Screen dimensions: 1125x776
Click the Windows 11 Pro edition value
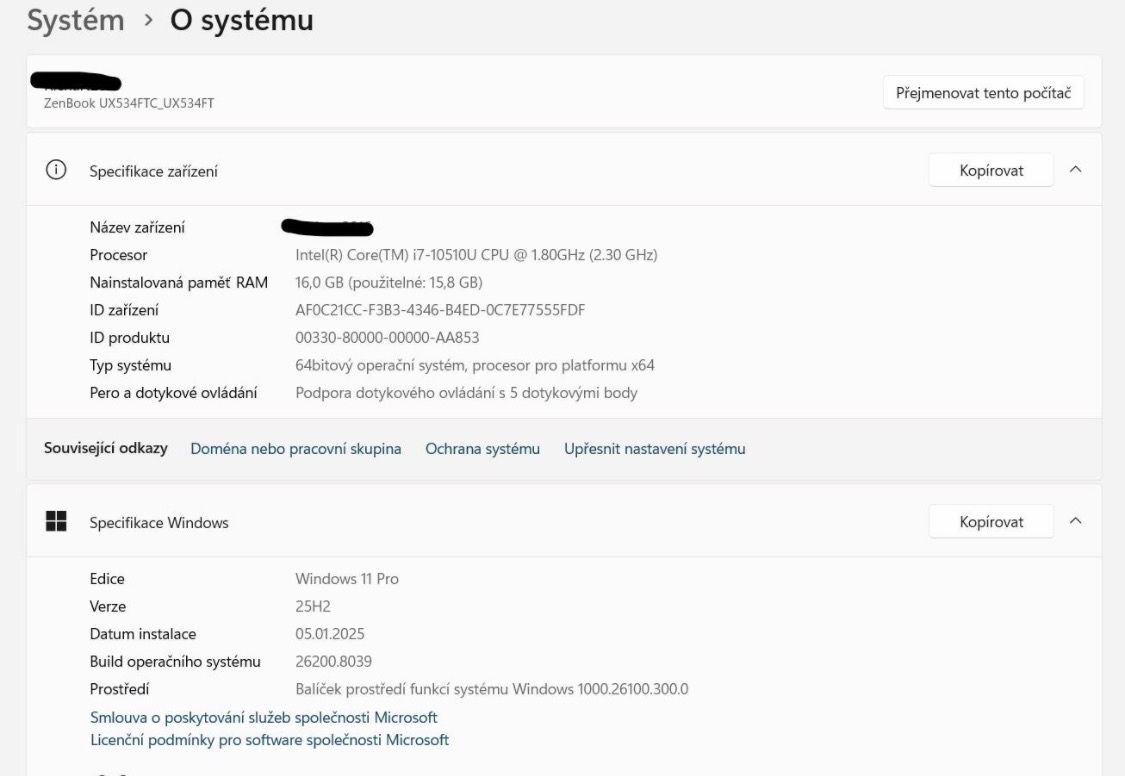346,577
